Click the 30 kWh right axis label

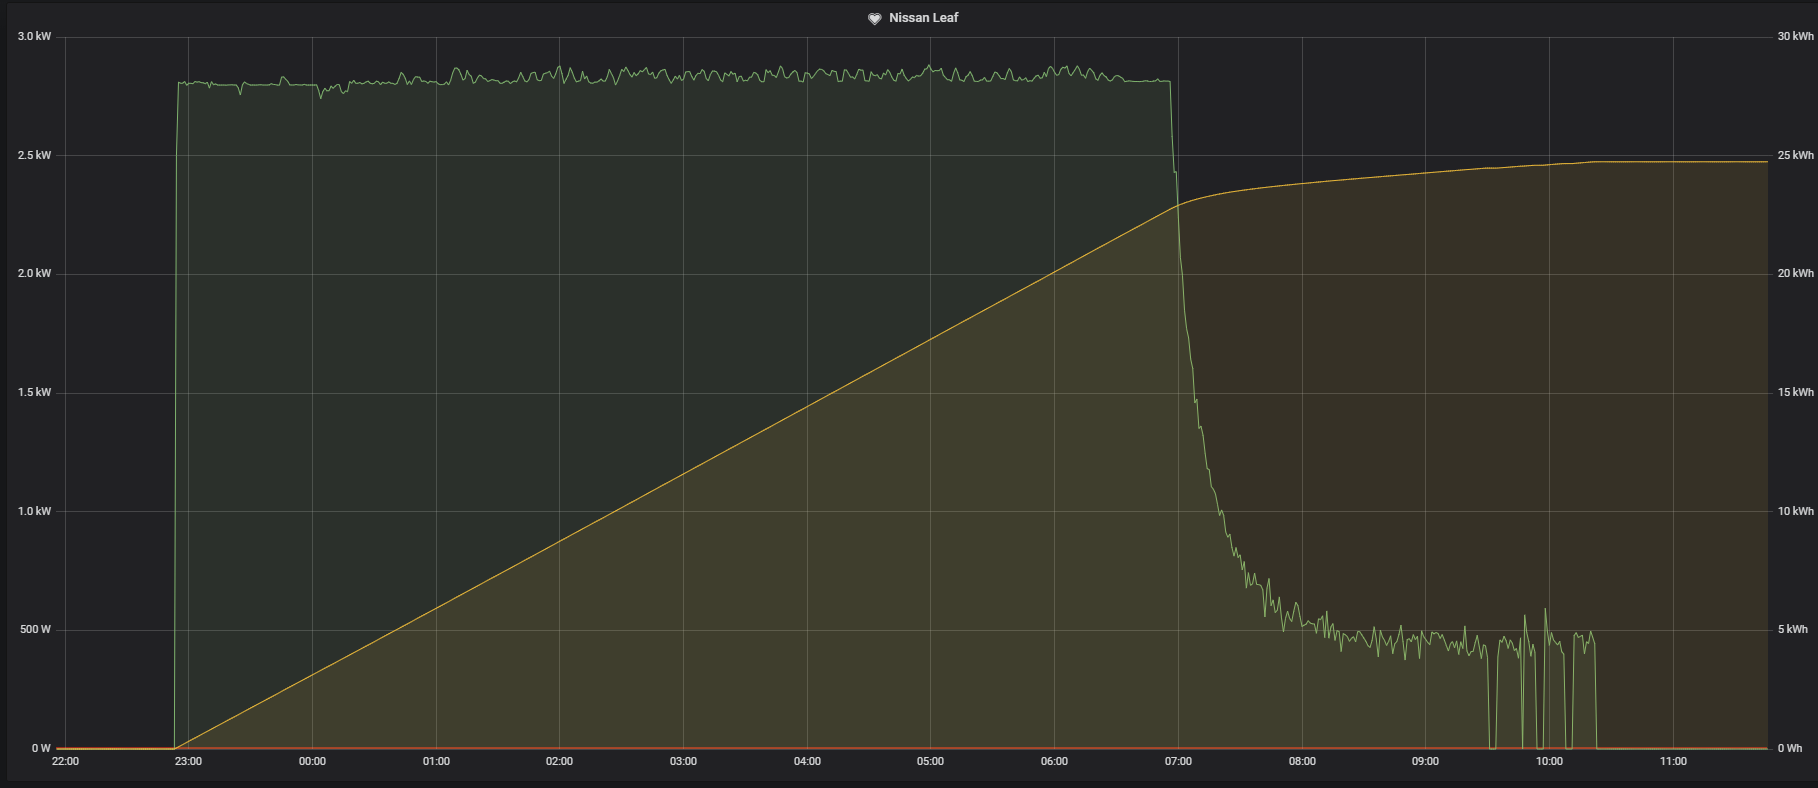1795,37
